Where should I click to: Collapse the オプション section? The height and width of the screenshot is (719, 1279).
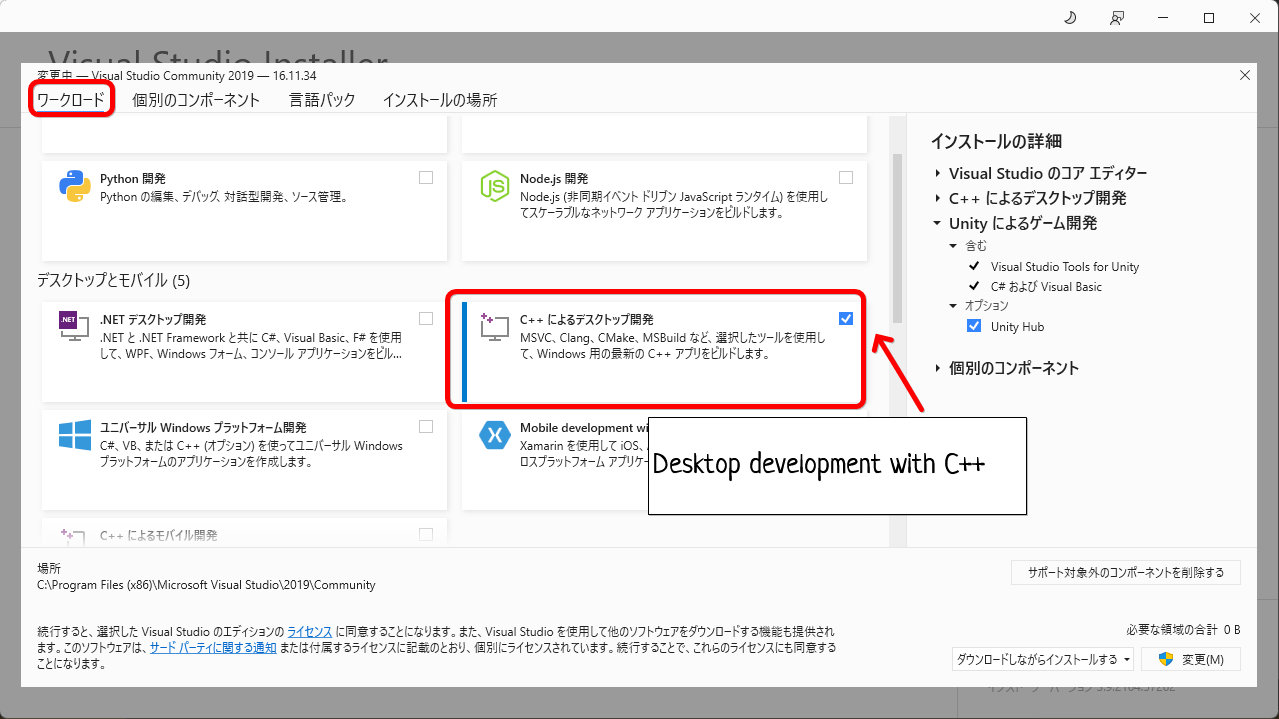[x=954, y=305]
